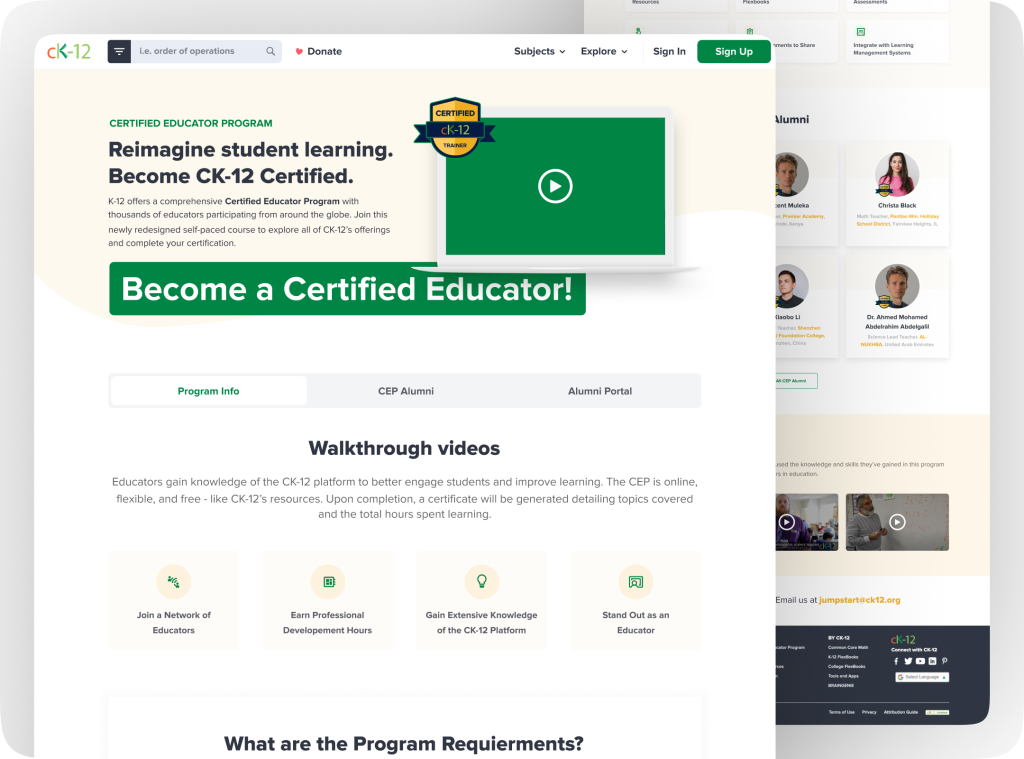Expand the Subjects dropdown
1024x759 pixels.
click(x=539, y=51)
